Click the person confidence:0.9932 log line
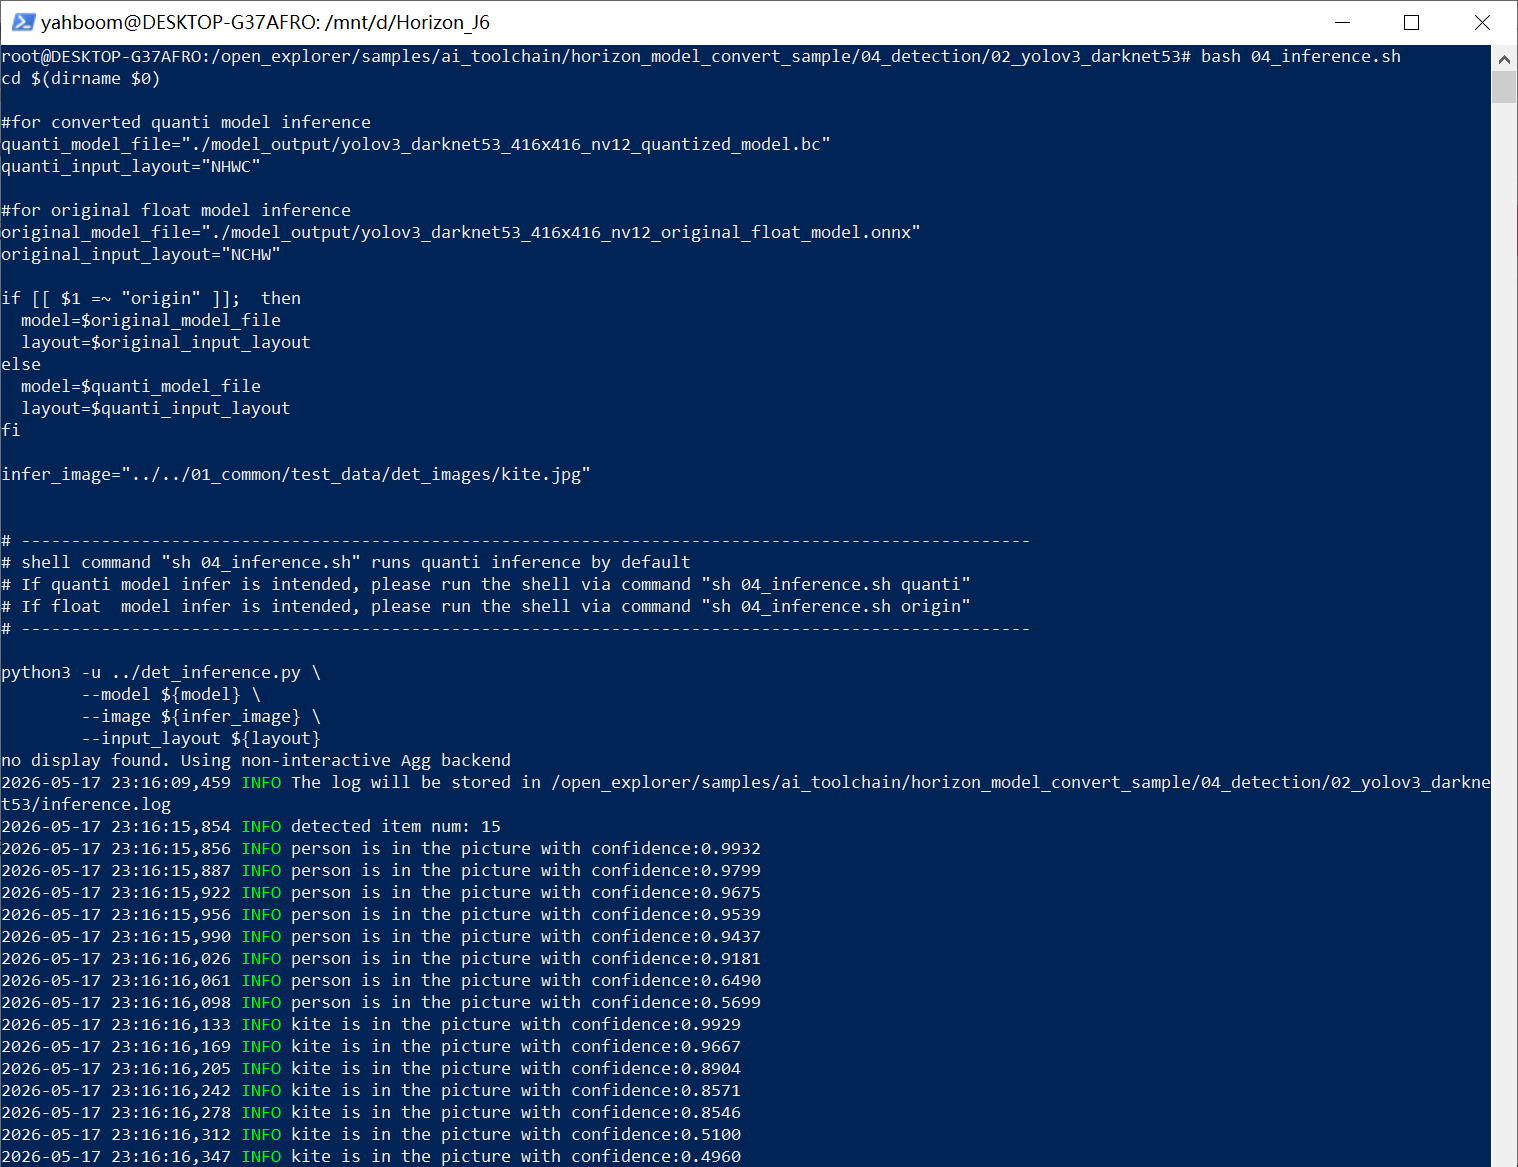 coord(381,848)
